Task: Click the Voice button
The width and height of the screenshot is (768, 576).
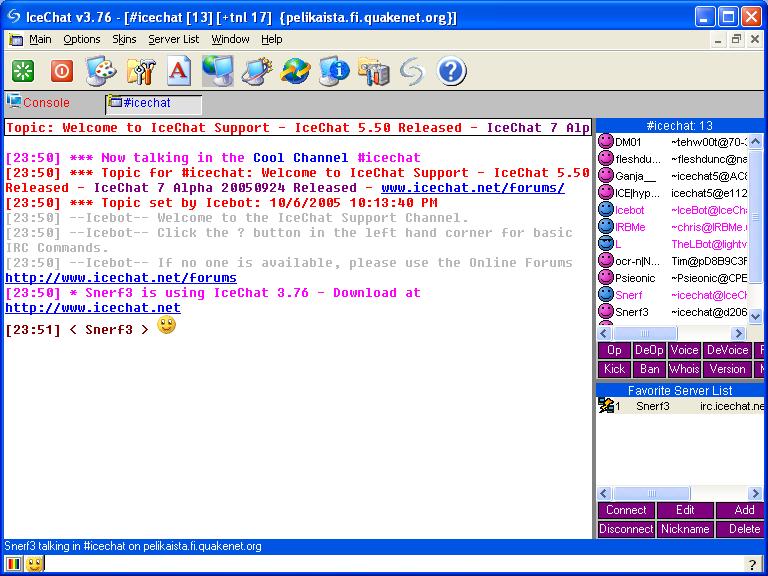Action: (684, 350)
